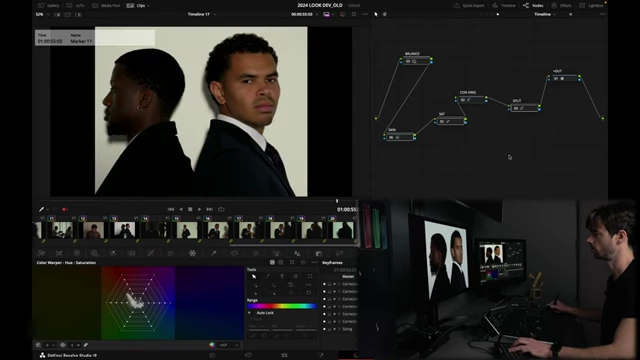This screenshot has height=360, width=640.
Task: Switch Color Warper to Hue-Saturation mode icon
Action: tap(272, 262)
